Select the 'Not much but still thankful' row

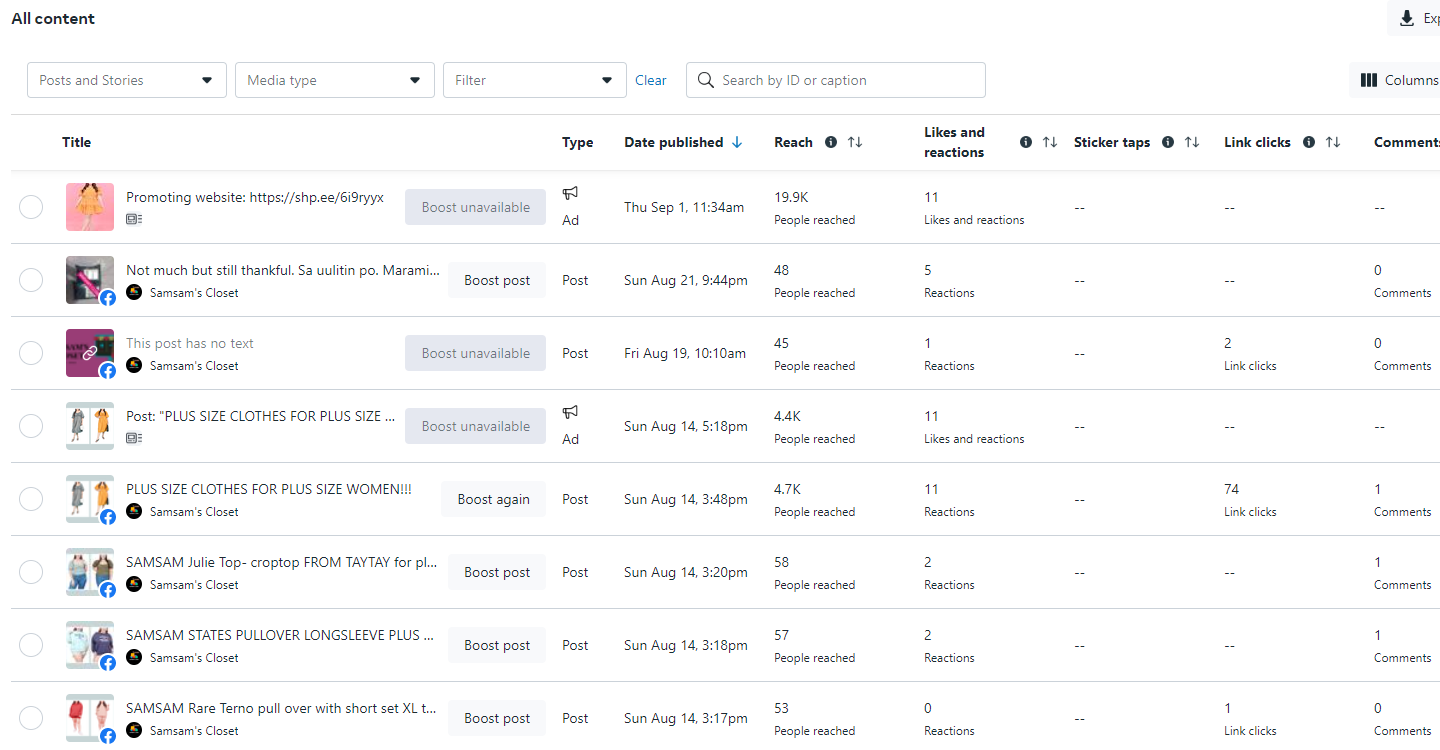pyautogui.click(x=31, y=280)
